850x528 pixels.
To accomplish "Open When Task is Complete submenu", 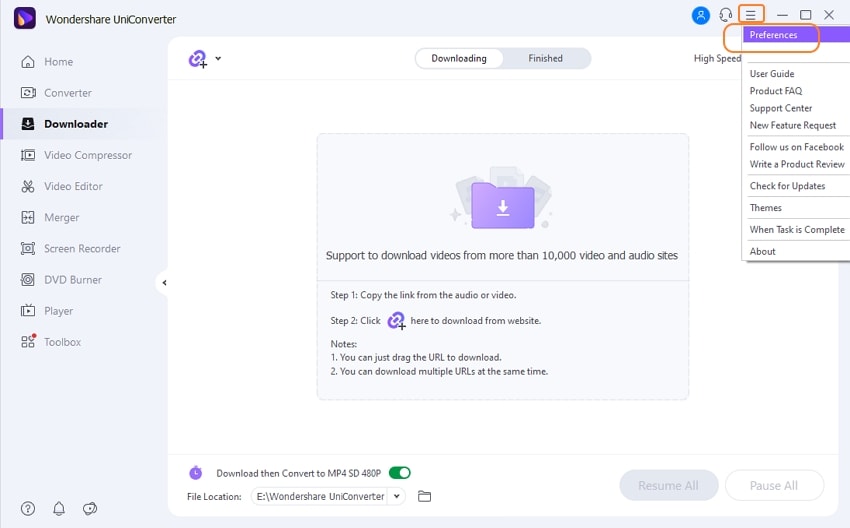I will pyautogui.click(x=796, y=229).
